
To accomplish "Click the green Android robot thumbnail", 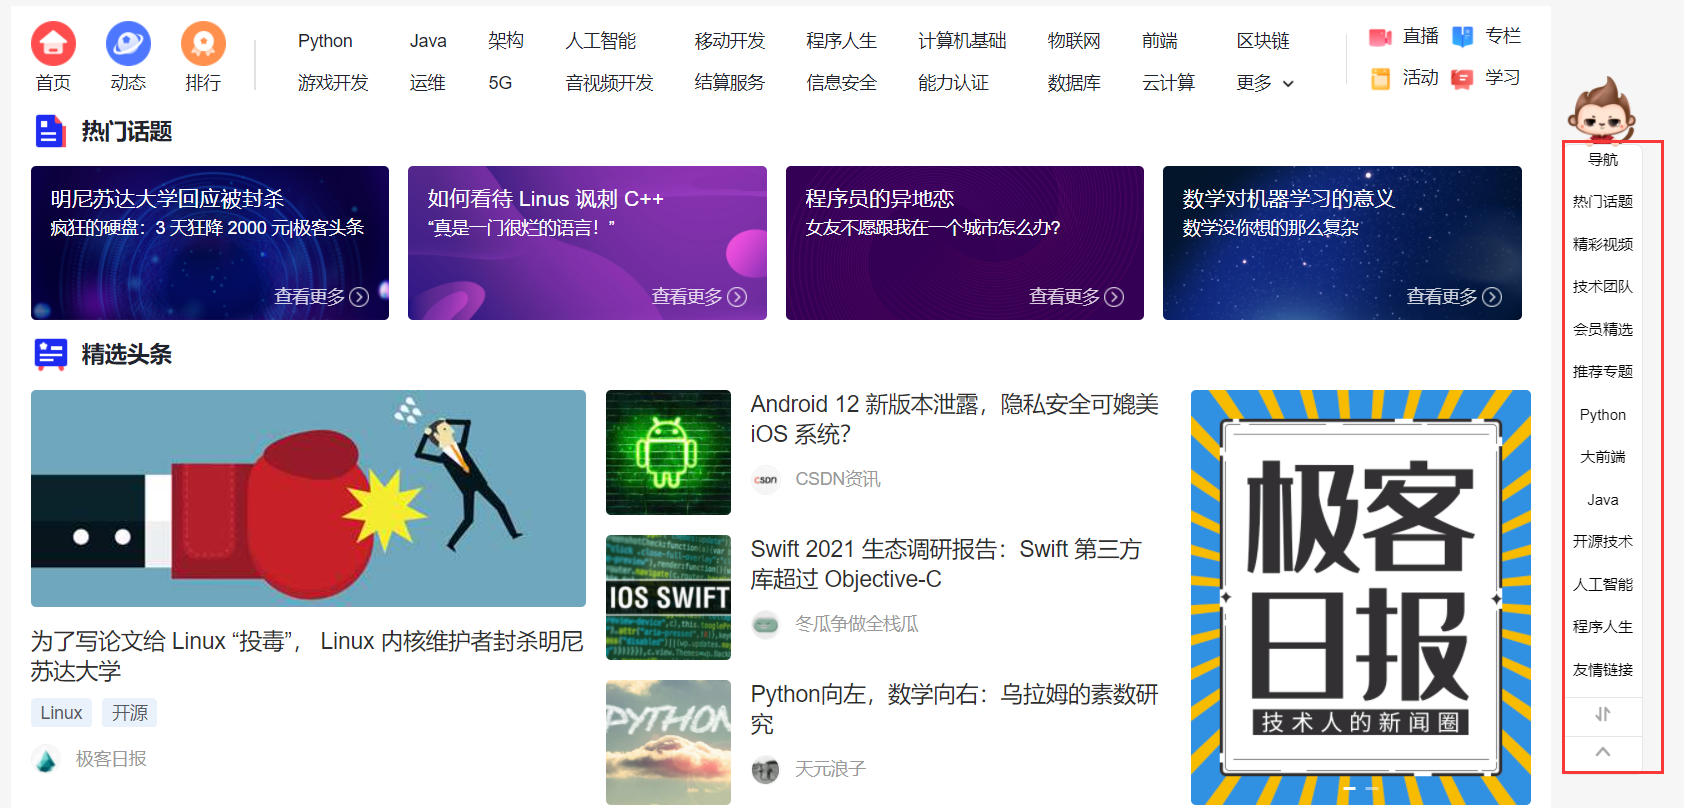I will (668, 452).
